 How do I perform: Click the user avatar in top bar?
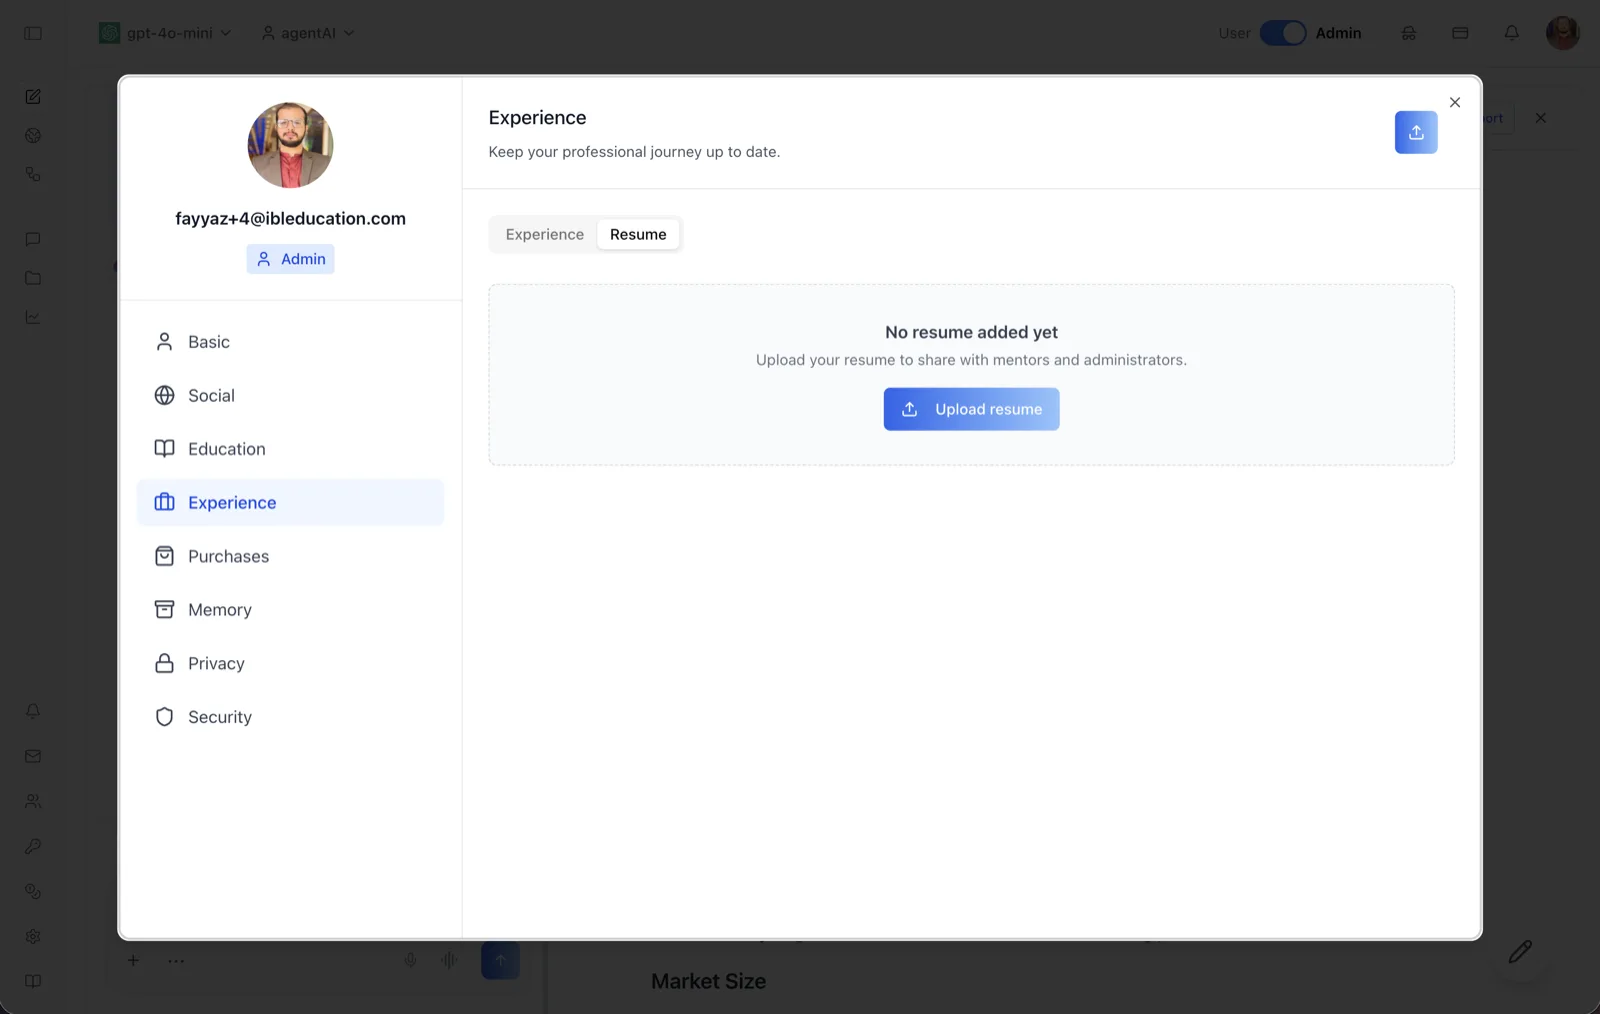tap(1563, 33)
